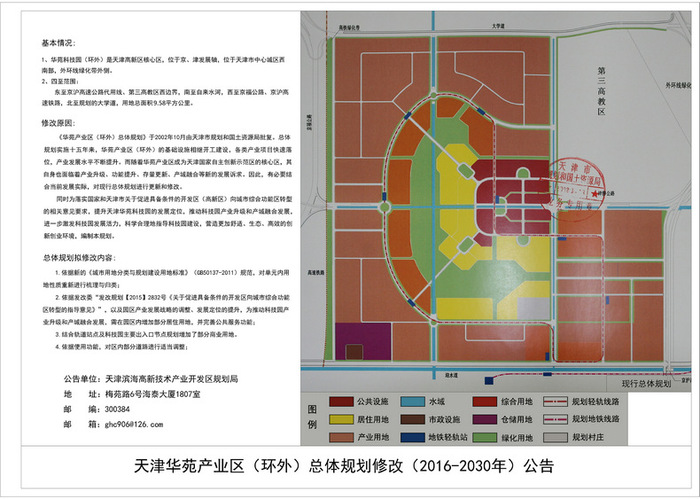Click the 水域 legend label
Viewport: 700px width, 499px height.
(437, 401)
